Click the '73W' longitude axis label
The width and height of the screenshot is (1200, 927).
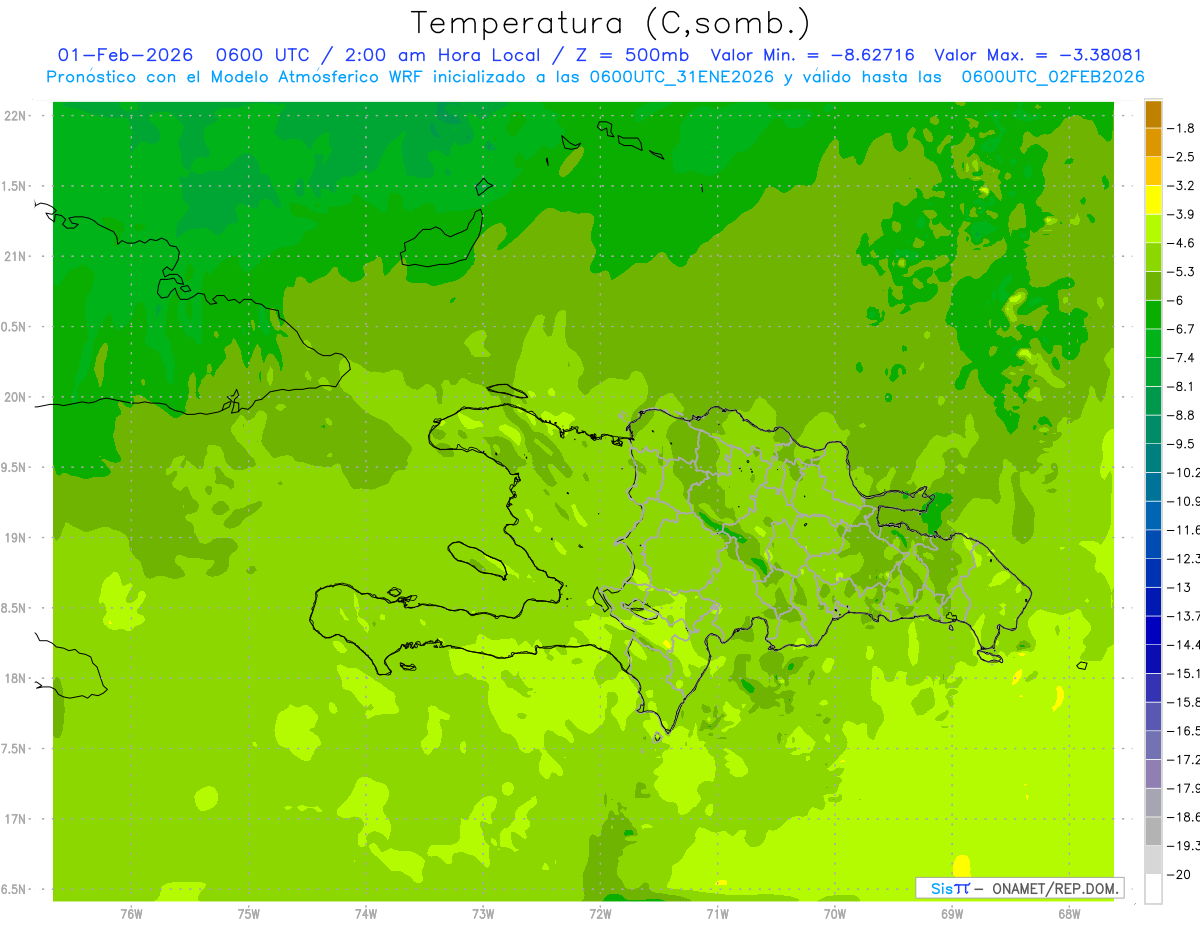point(483,914)
